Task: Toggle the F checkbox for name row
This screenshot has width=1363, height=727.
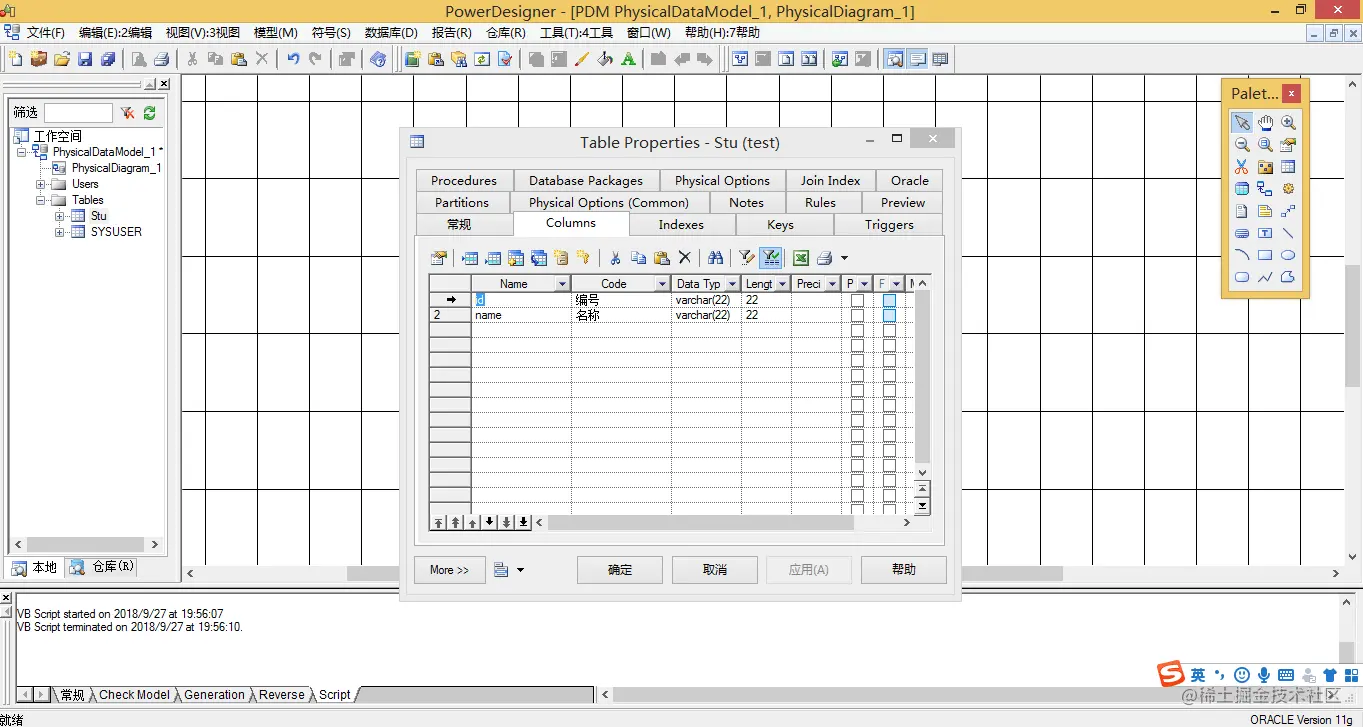Action: (x=889, y=315)
